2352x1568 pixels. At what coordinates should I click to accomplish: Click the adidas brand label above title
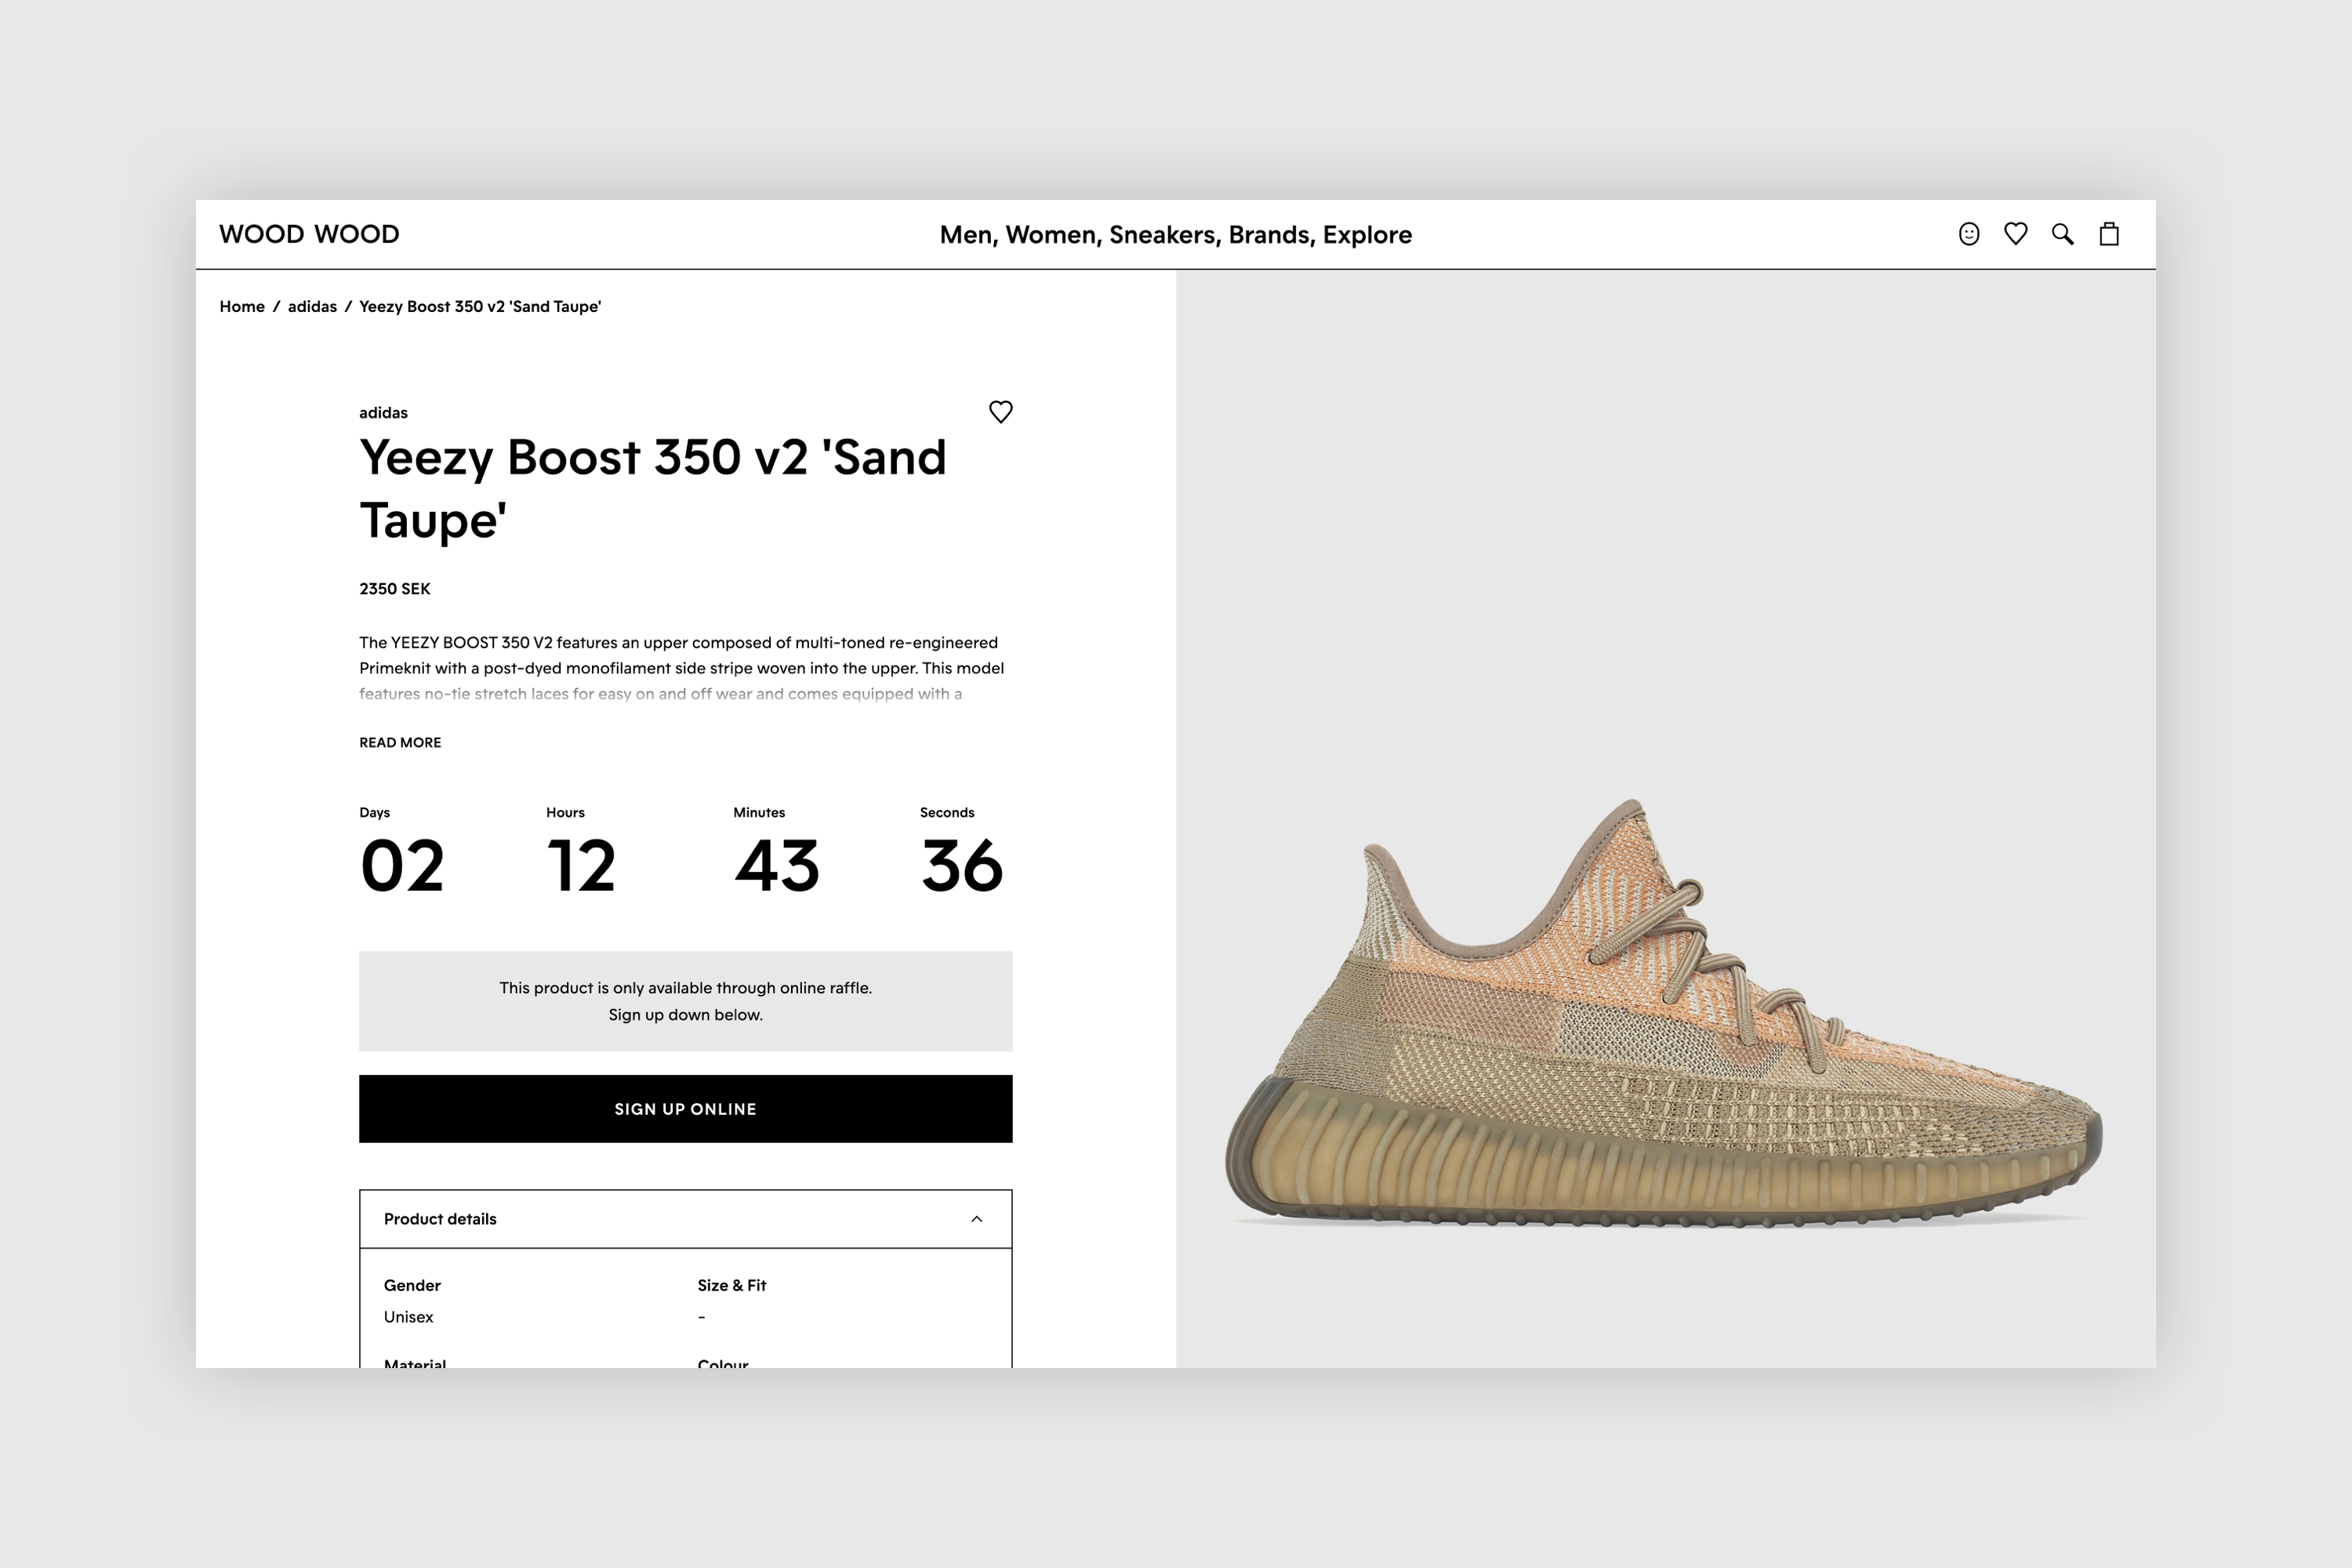click(383, 413)
